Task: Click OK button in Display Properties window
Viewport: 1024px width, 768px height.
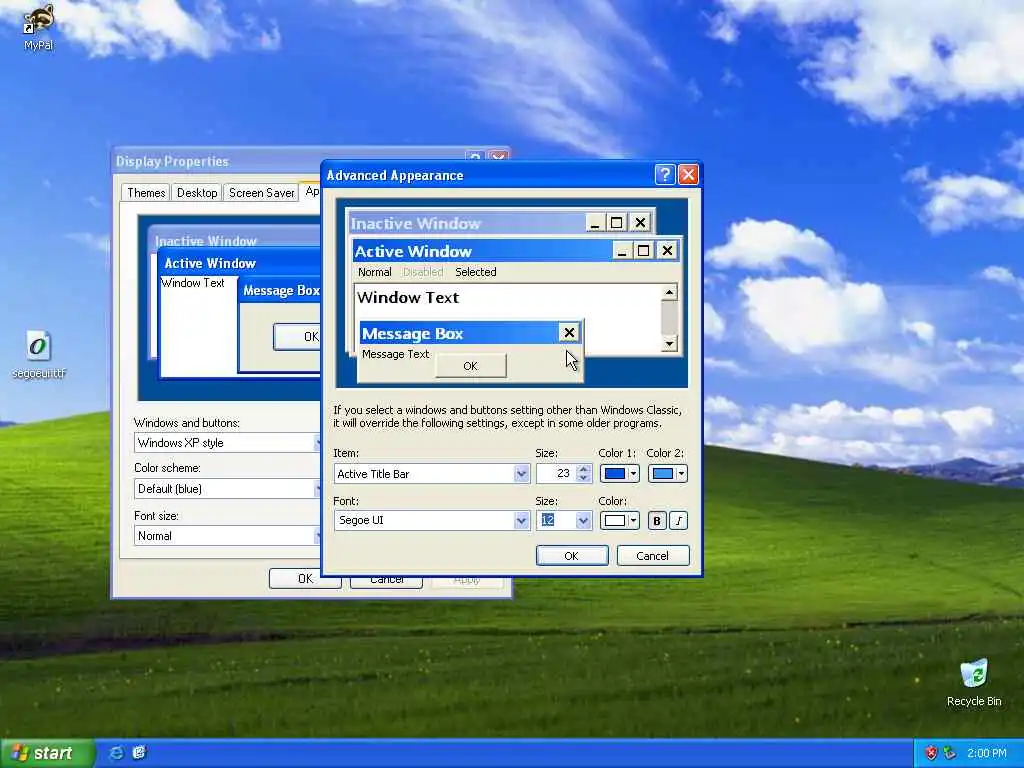Action: coord(305,579)
